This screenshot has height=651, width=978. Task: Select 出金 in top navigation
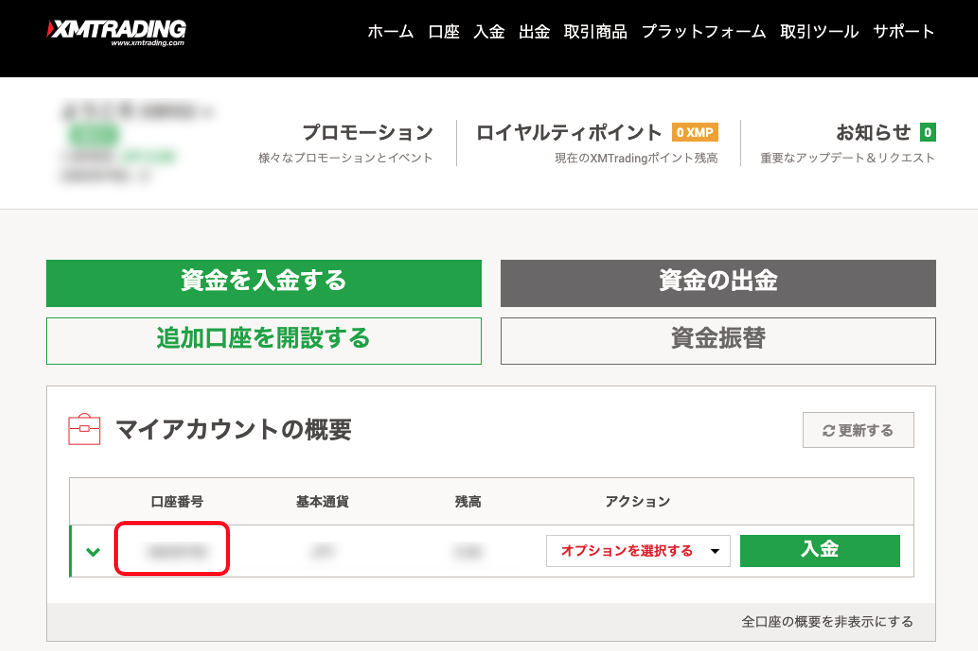[x=535, y=31]
